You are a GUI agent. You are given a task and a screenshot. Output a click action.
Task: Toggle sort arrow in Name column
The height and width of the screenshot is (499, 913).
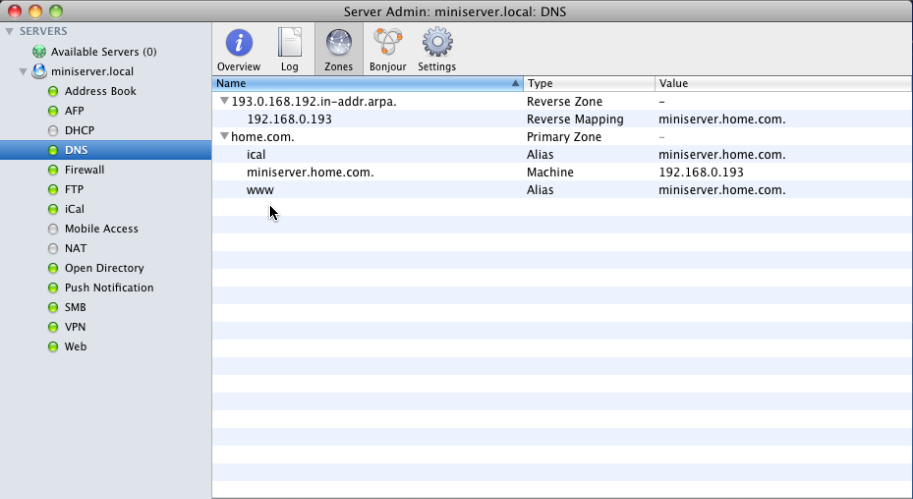[515, 83]
